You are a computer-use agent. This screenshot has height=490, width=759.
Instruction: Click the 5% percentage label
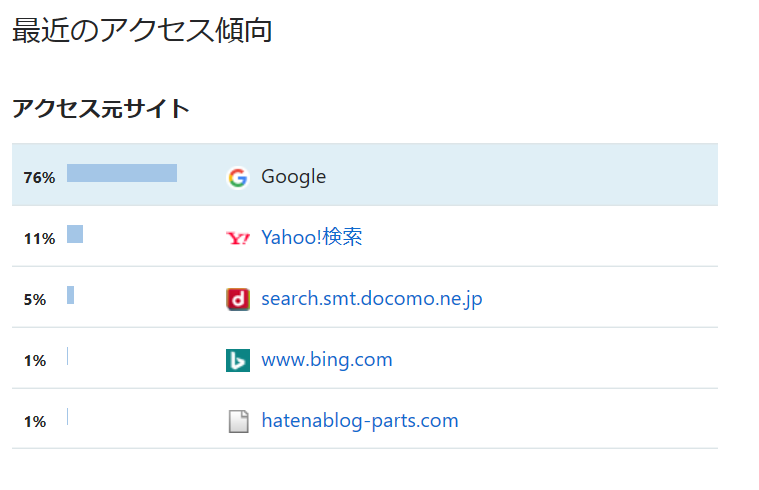point(35,300)
